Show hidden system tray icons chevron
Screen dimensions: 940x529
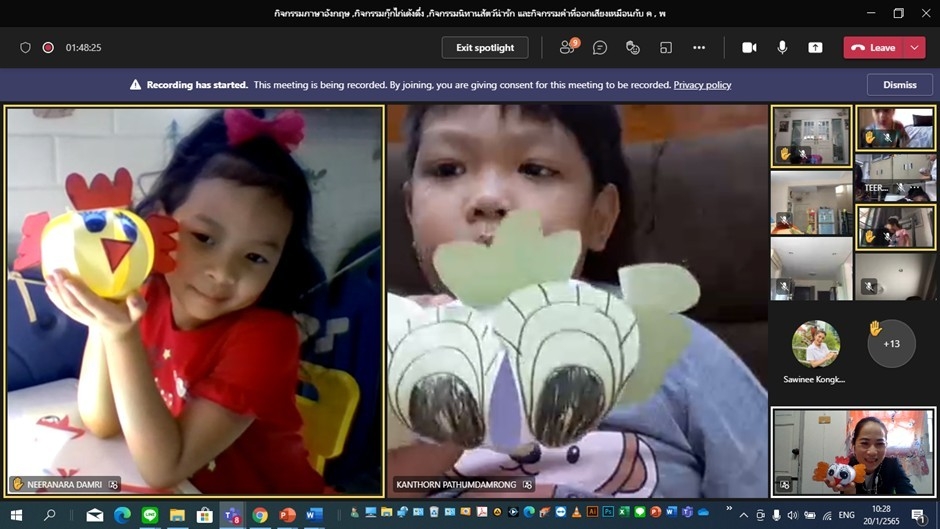point(743,515)
